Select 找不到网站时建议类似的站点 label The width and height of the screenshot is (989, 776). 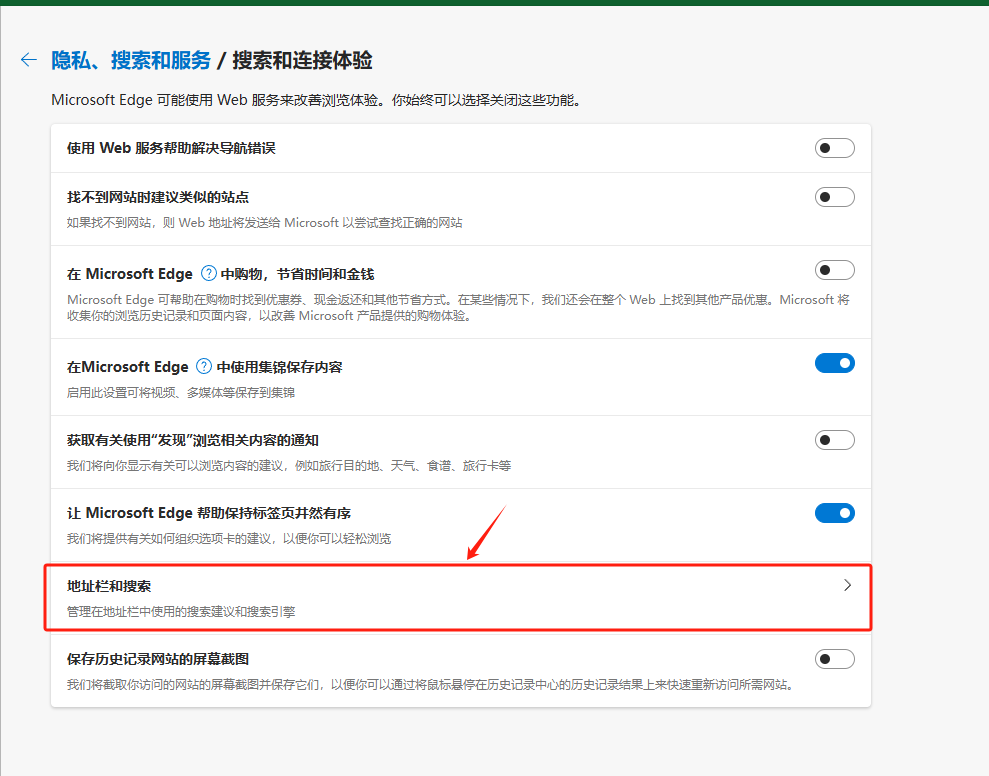point(158,197)
